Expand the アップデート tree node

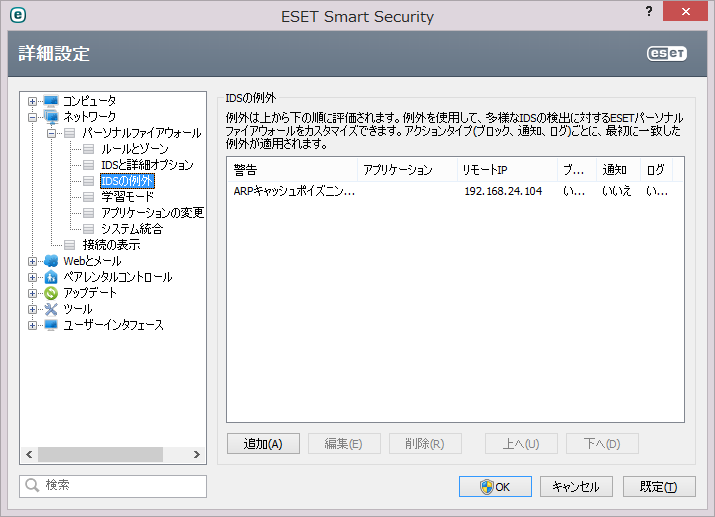coord(32,293)
